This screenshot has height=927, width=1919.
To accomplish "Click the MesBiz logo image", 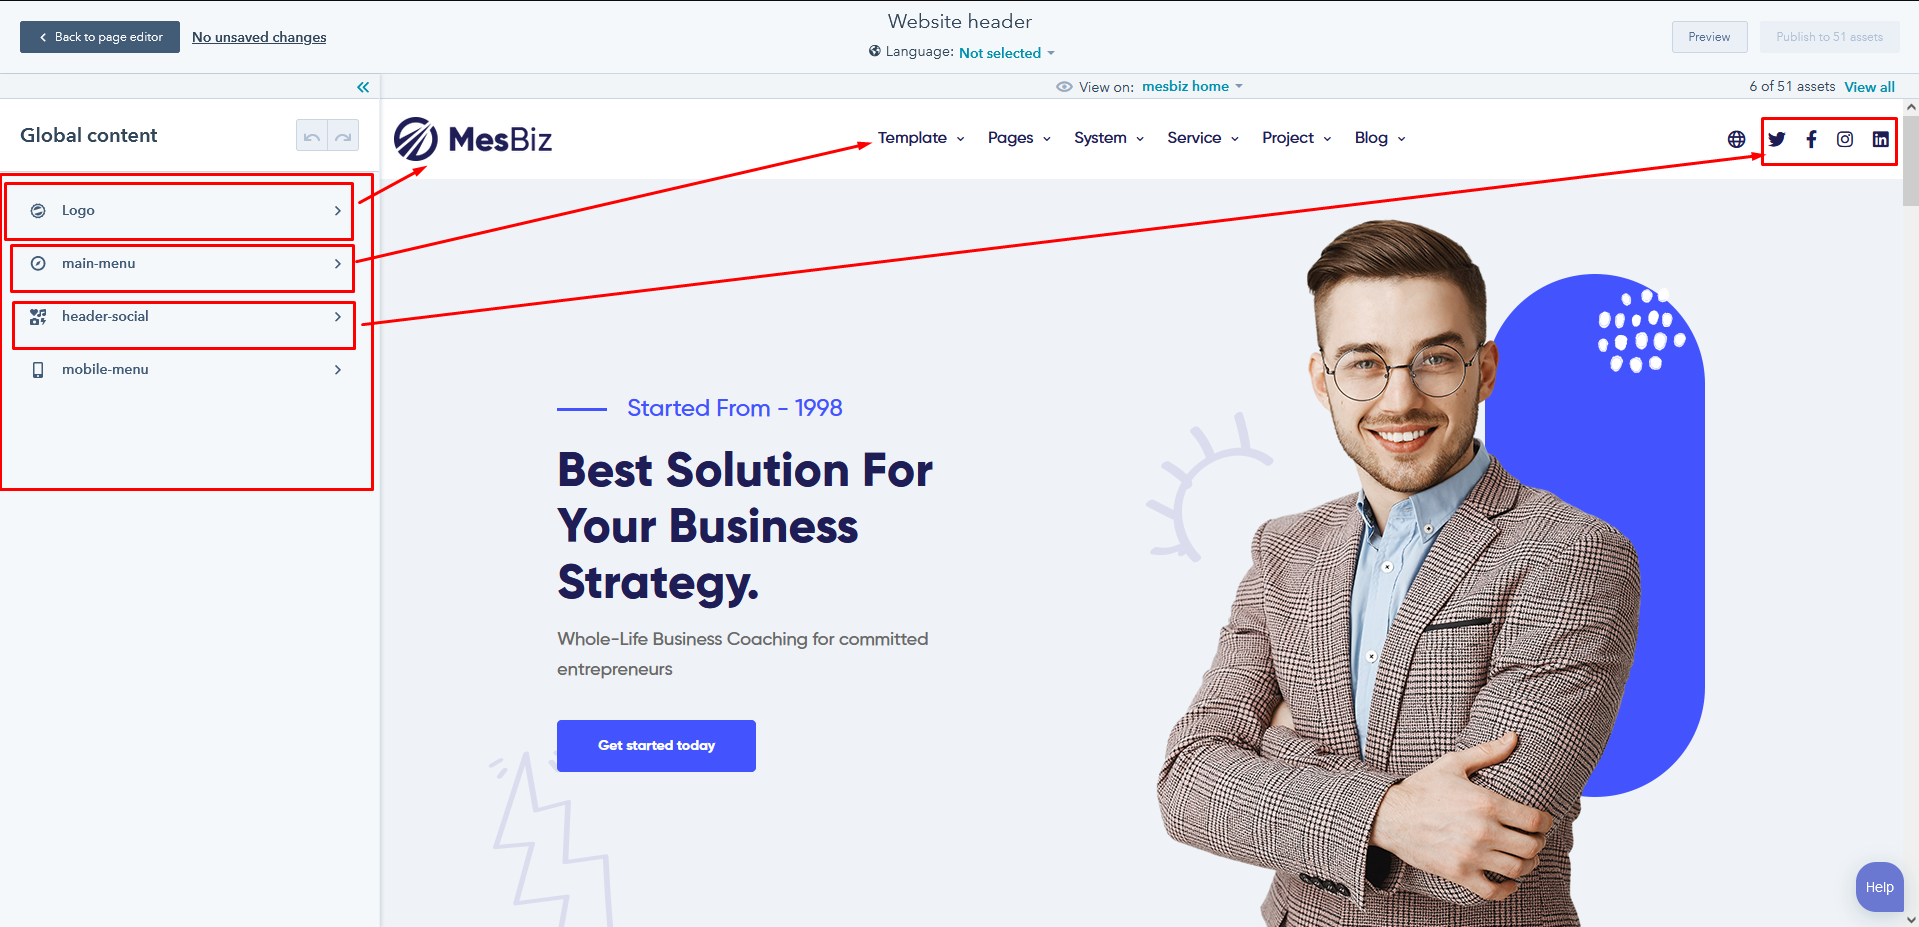I will [x=473, y=139].
